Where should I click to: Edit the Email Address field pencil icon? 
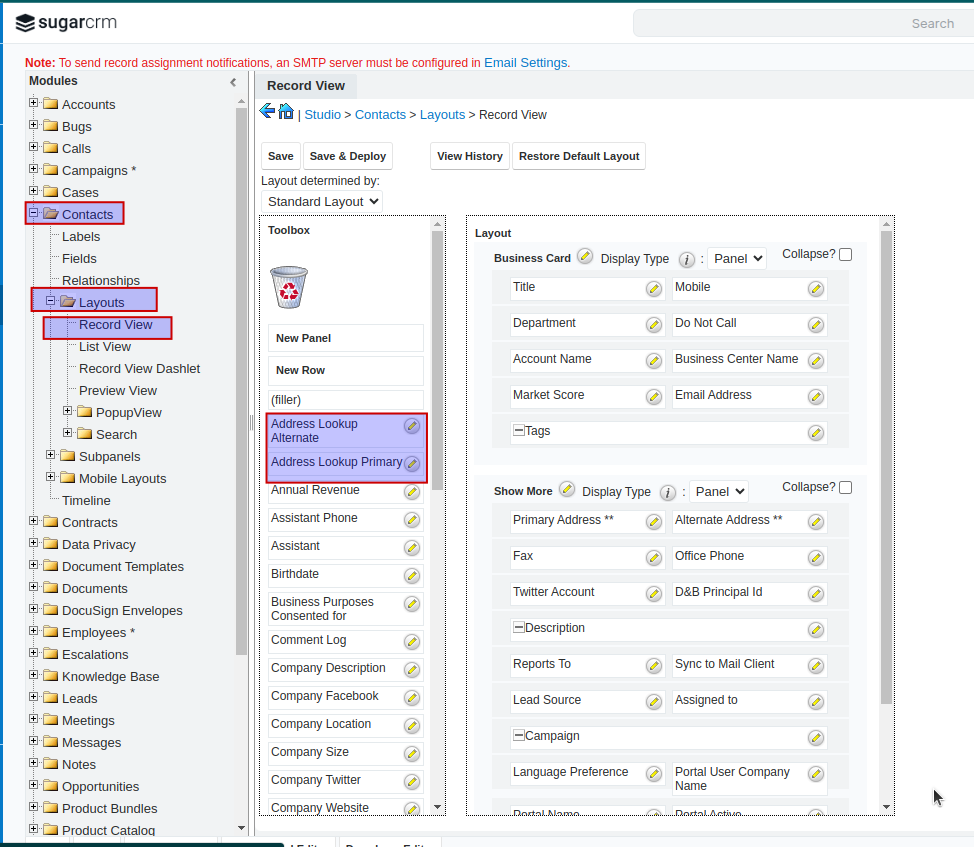tap(816, 397)
